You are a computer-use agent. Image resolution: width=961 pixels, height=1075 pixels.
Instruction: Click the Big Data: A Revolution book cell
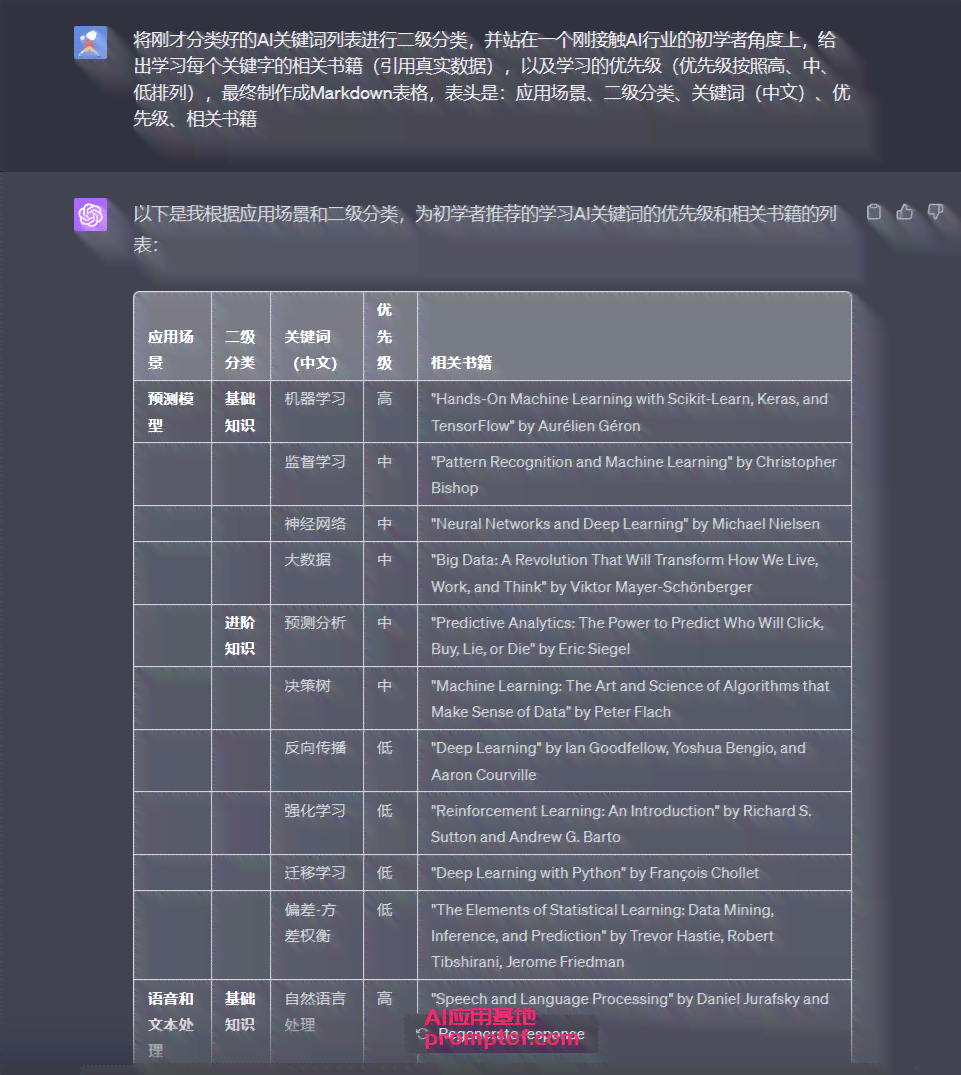click(x=634, y=573)
